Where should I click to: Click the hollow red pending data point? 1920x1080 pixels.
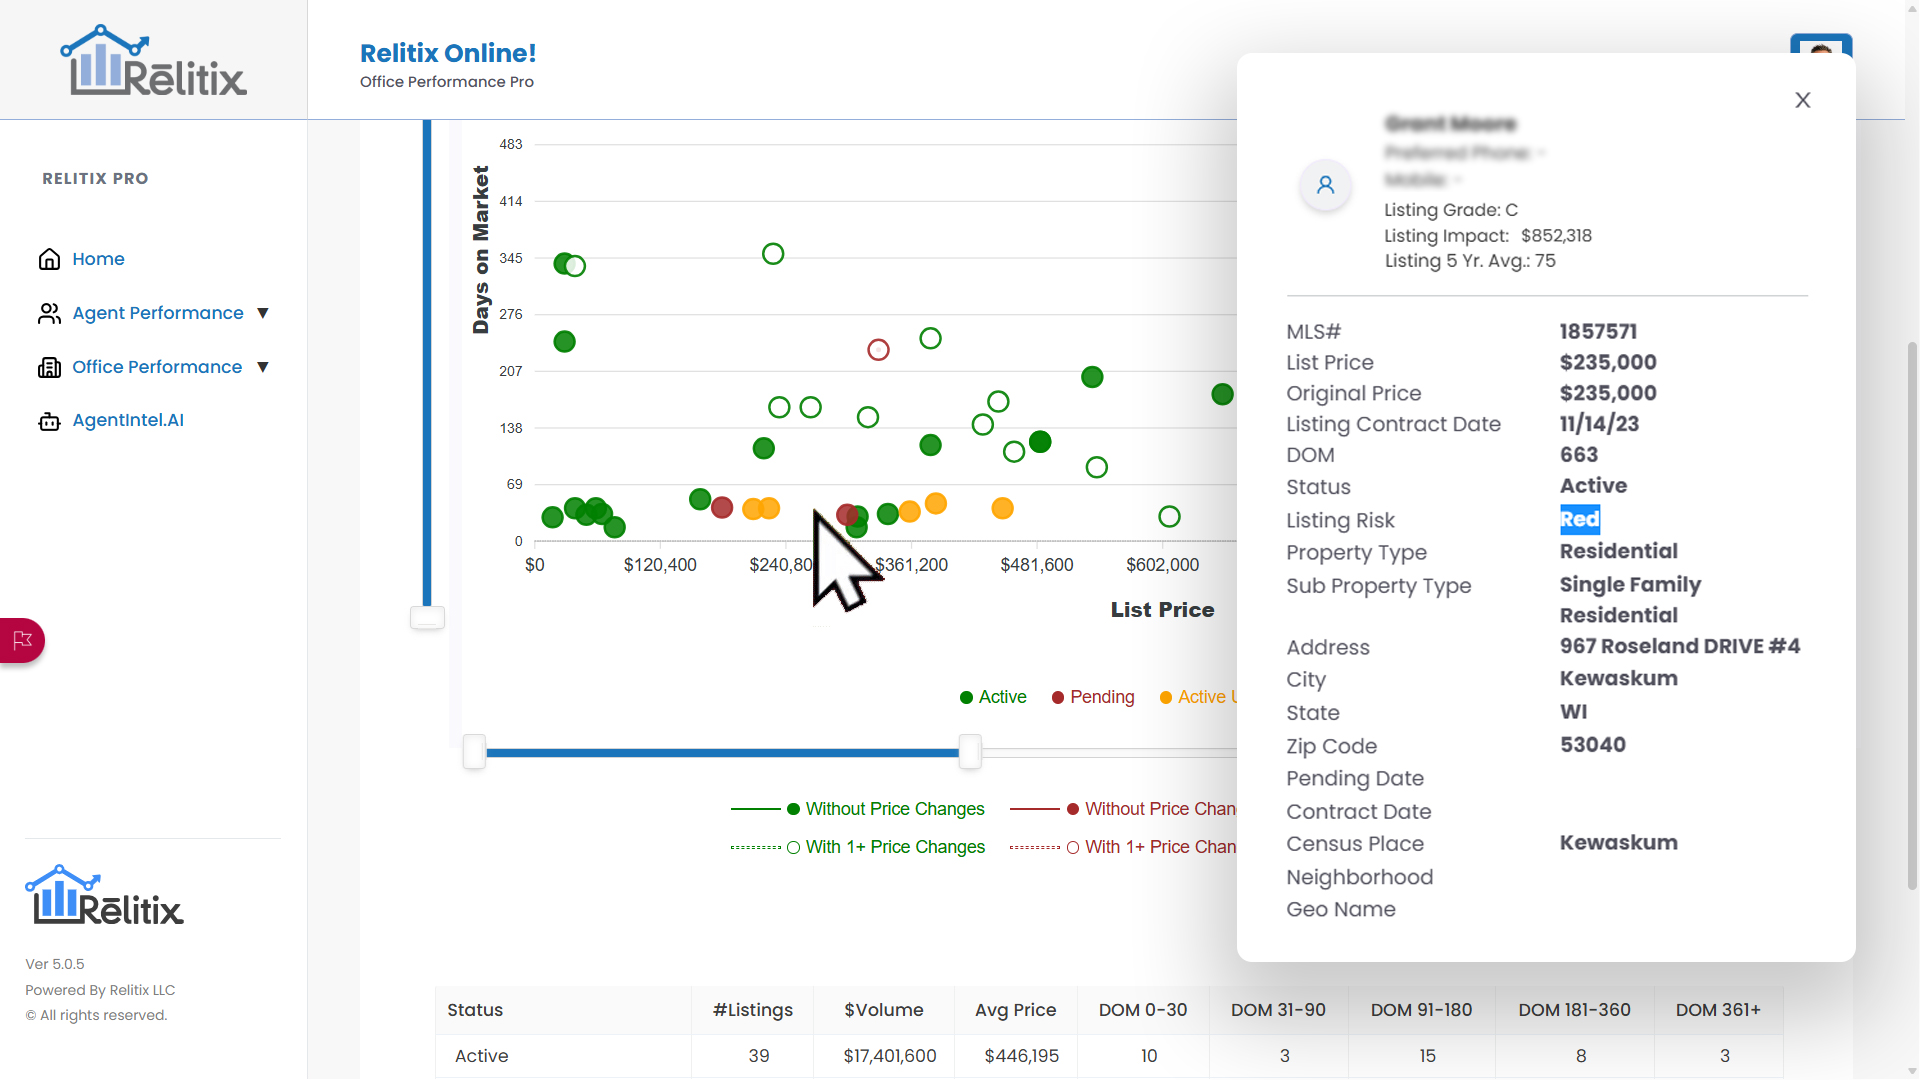click(878, 350)
